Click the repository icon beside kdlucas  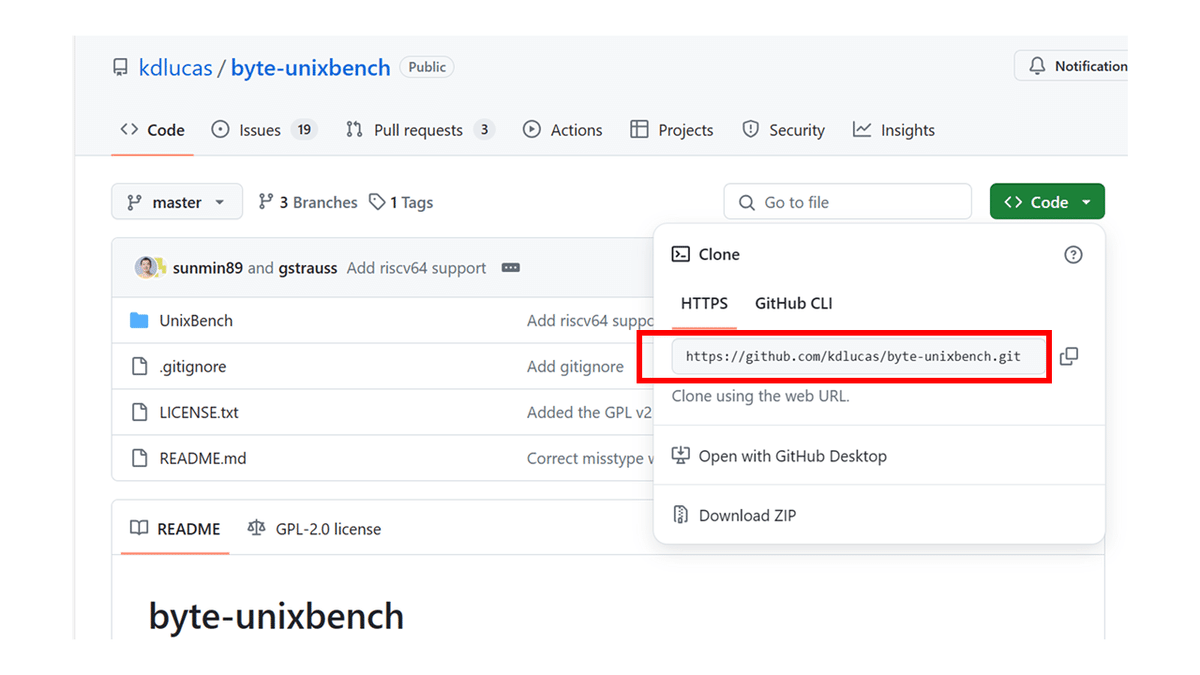click(120, 68)
